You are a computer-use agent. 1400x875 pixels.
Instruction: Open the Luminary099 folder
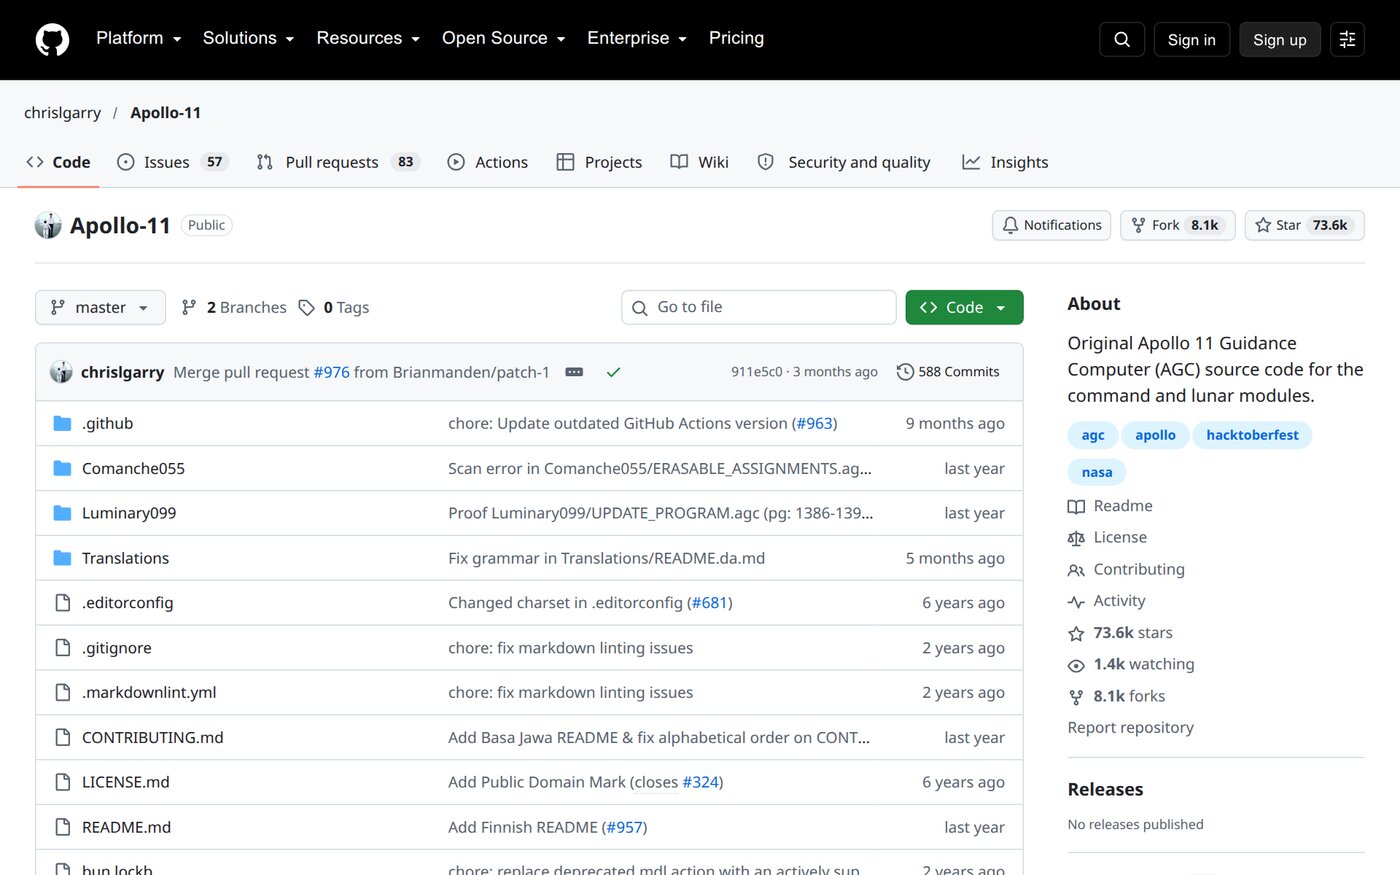(129, 513)
